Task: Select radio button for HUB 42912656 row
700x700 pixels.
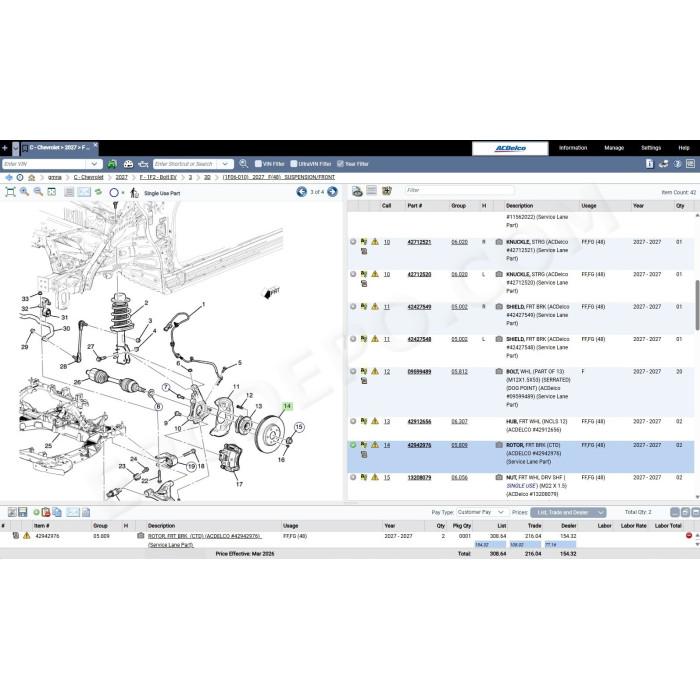Action: click(x=353, y=421)
